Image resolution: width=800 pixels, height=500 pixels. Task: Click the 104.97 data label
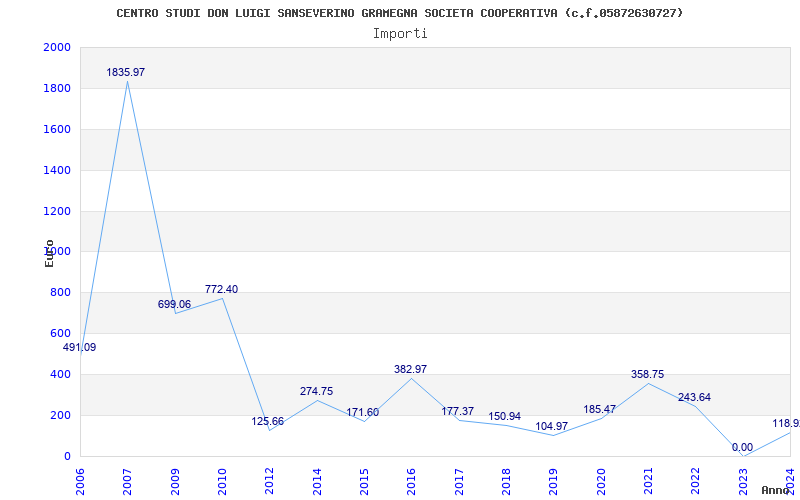point(552,426)
